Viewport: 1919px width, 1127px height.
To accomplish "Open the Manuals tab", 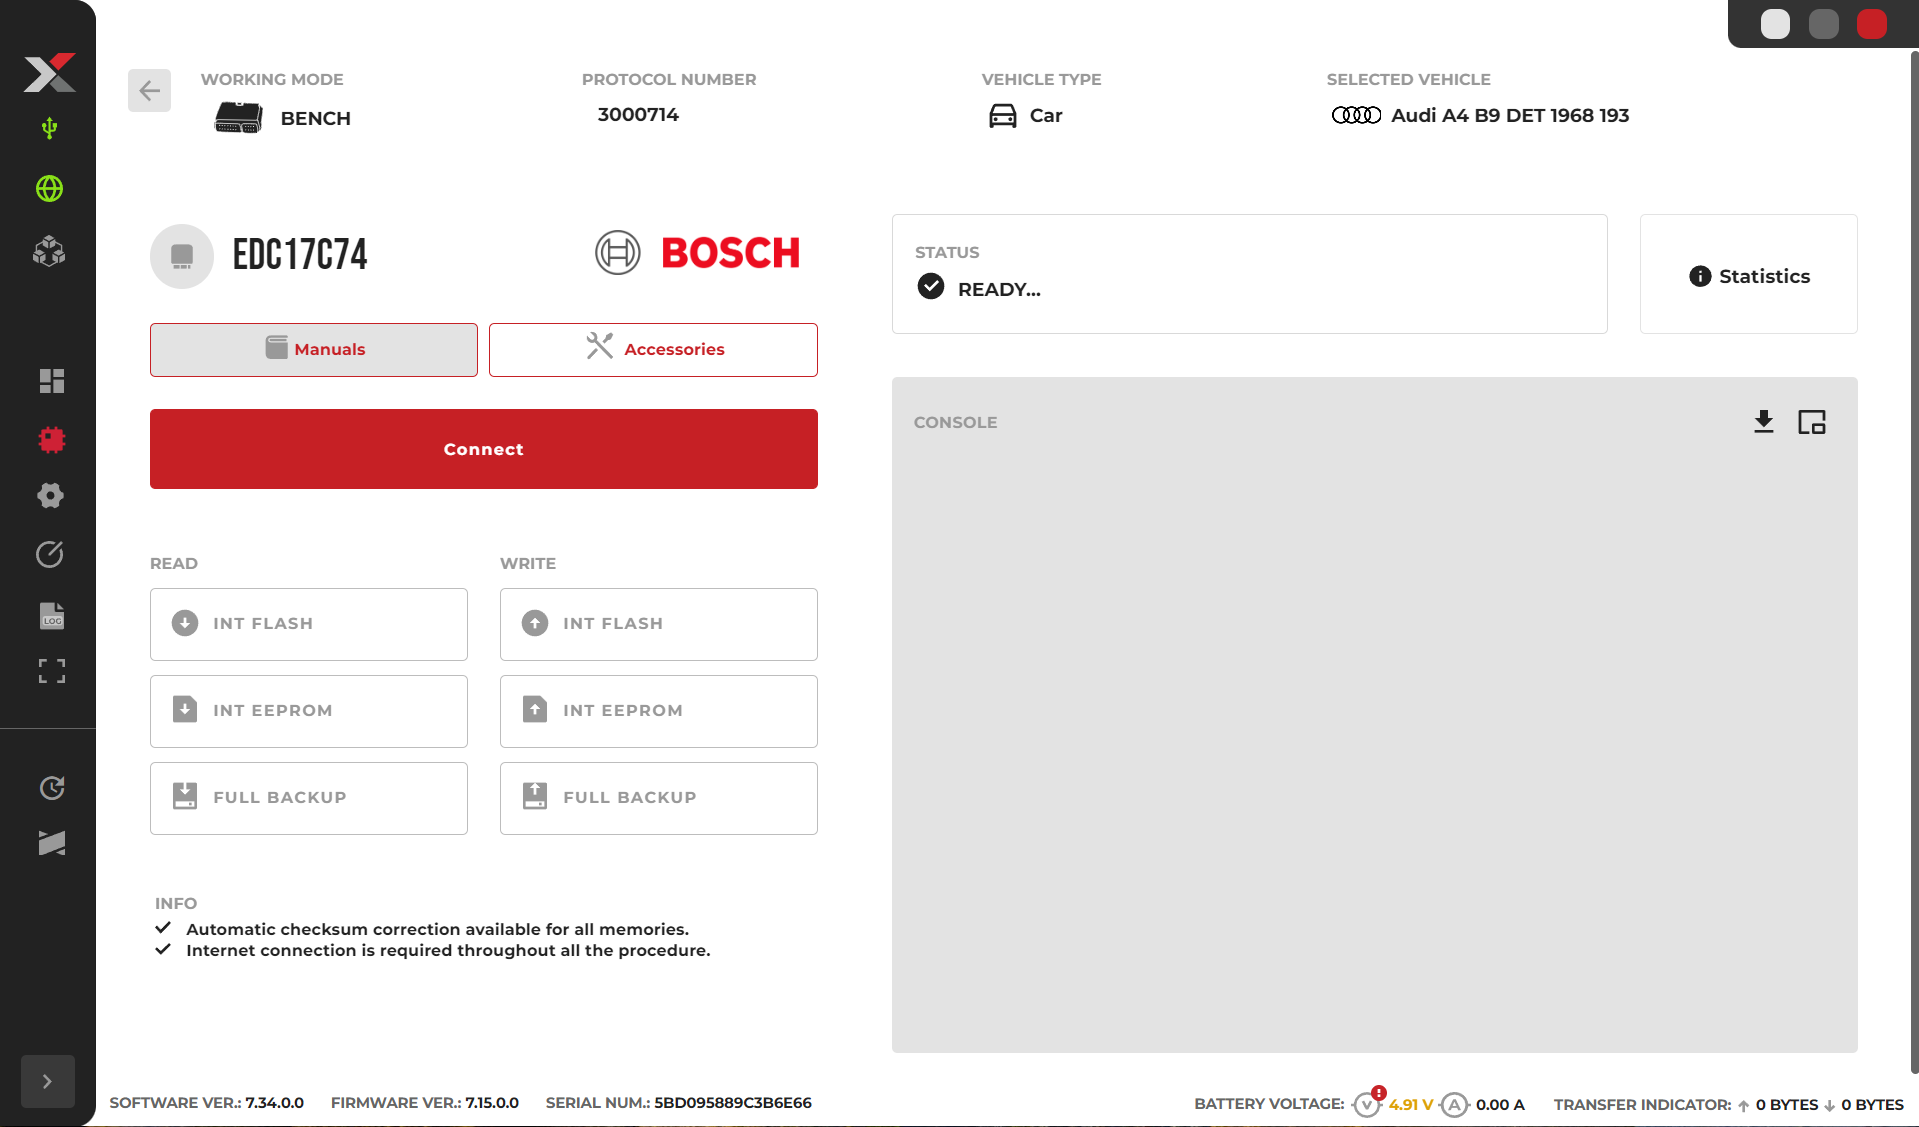I will pos(314,349).
